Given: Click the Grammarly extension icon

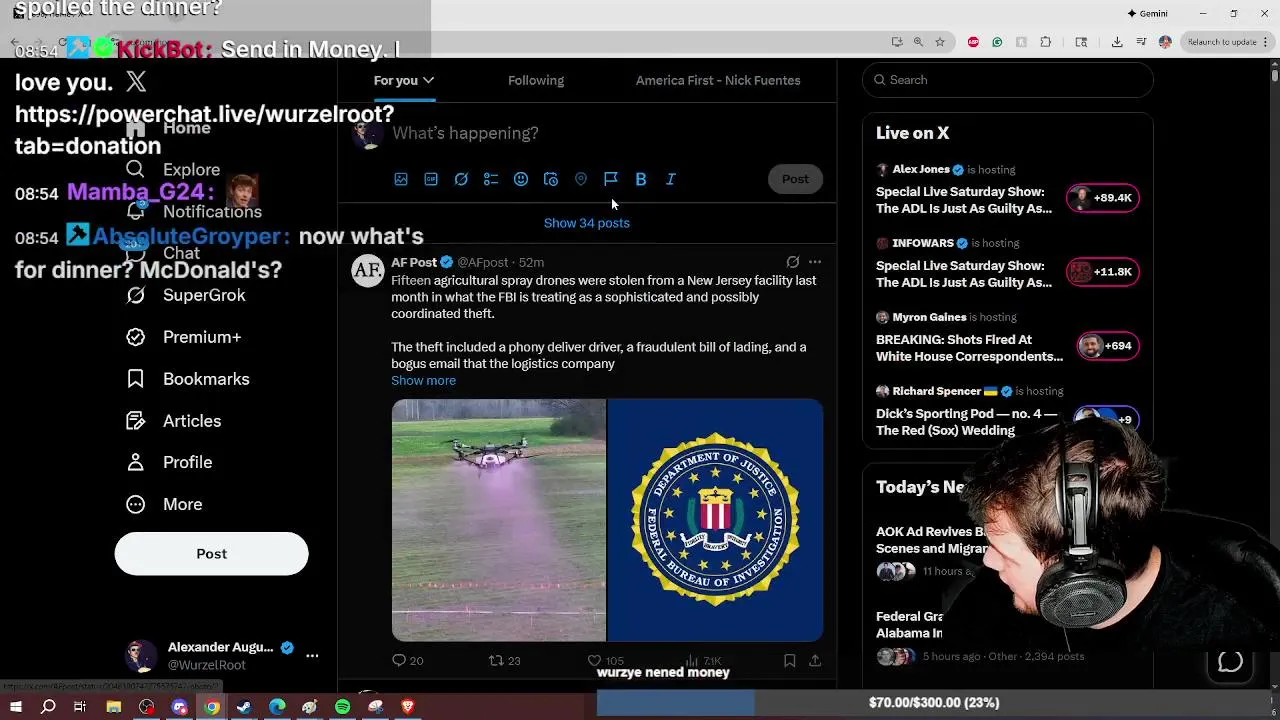Looking at the screenshot, I should [997, 42].
